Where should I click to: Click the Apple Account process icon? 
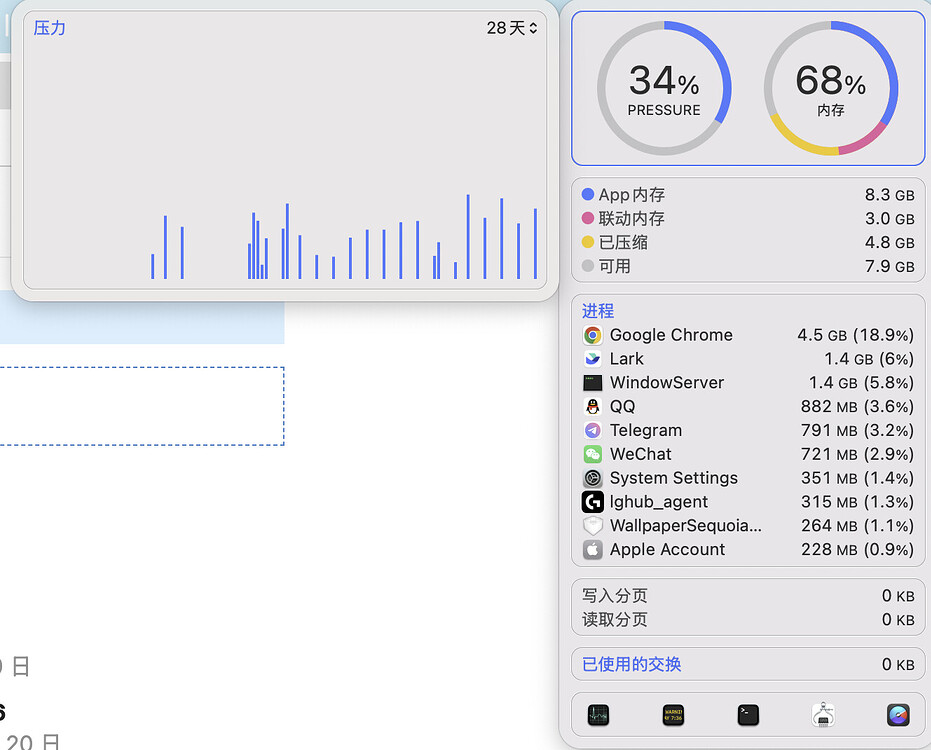[593, 550]
